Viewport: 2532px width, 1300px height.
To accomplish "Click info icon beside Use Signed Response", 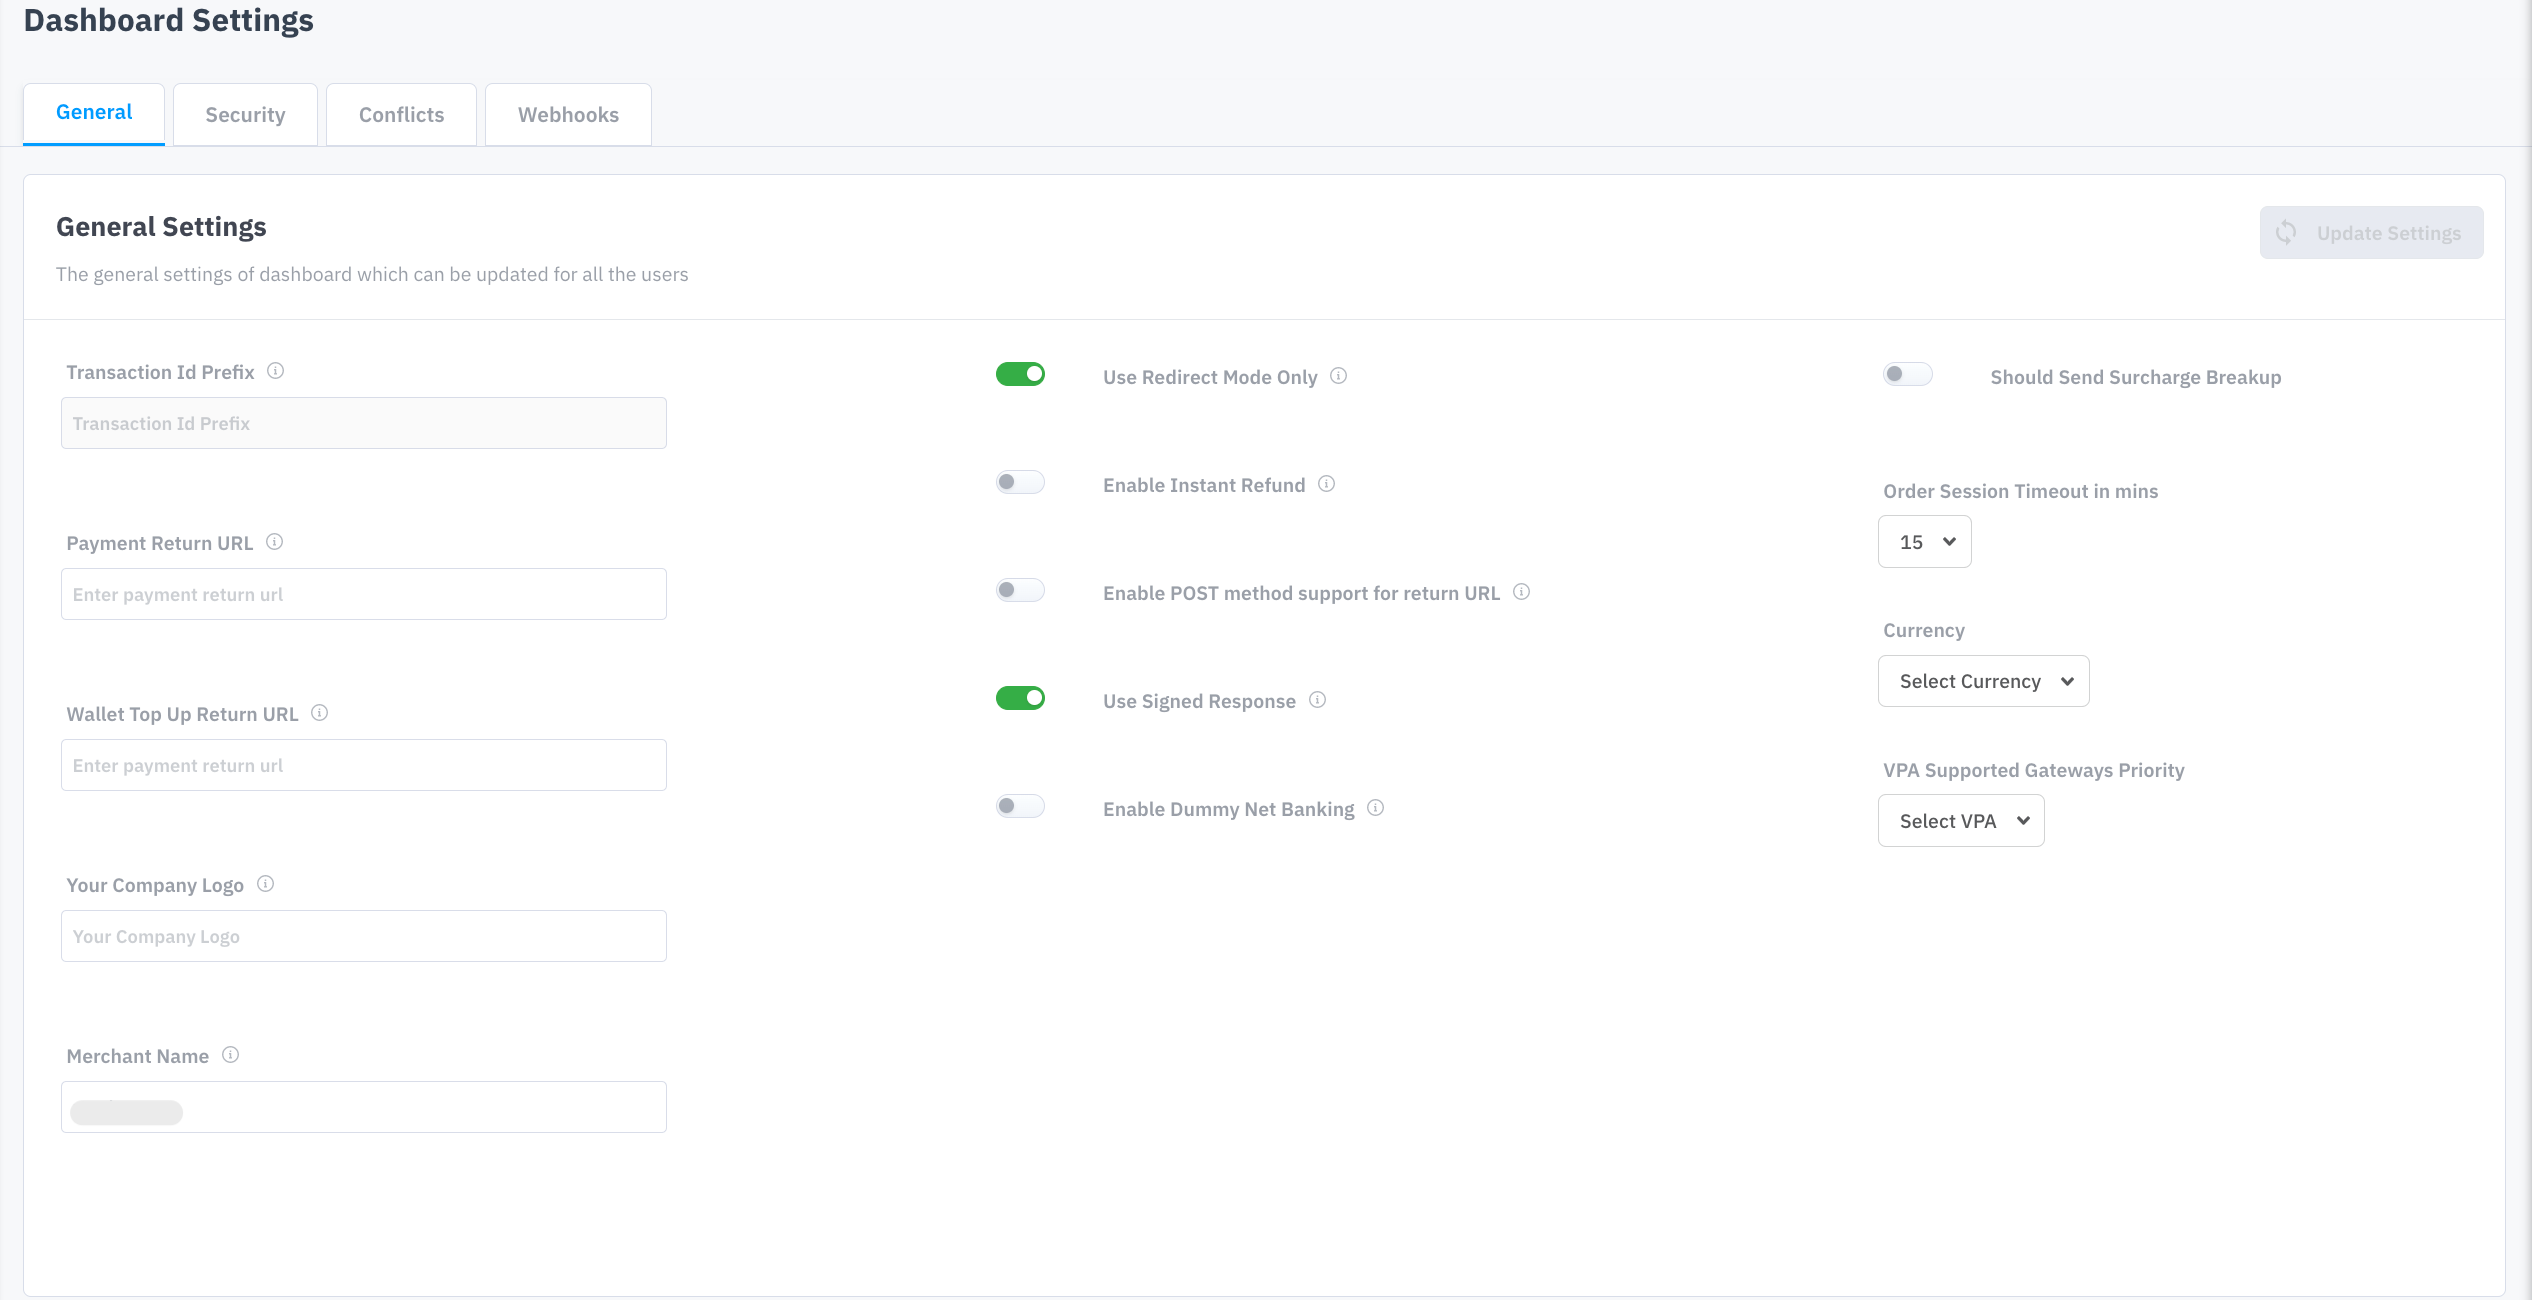I will (x=1318, y=700).
